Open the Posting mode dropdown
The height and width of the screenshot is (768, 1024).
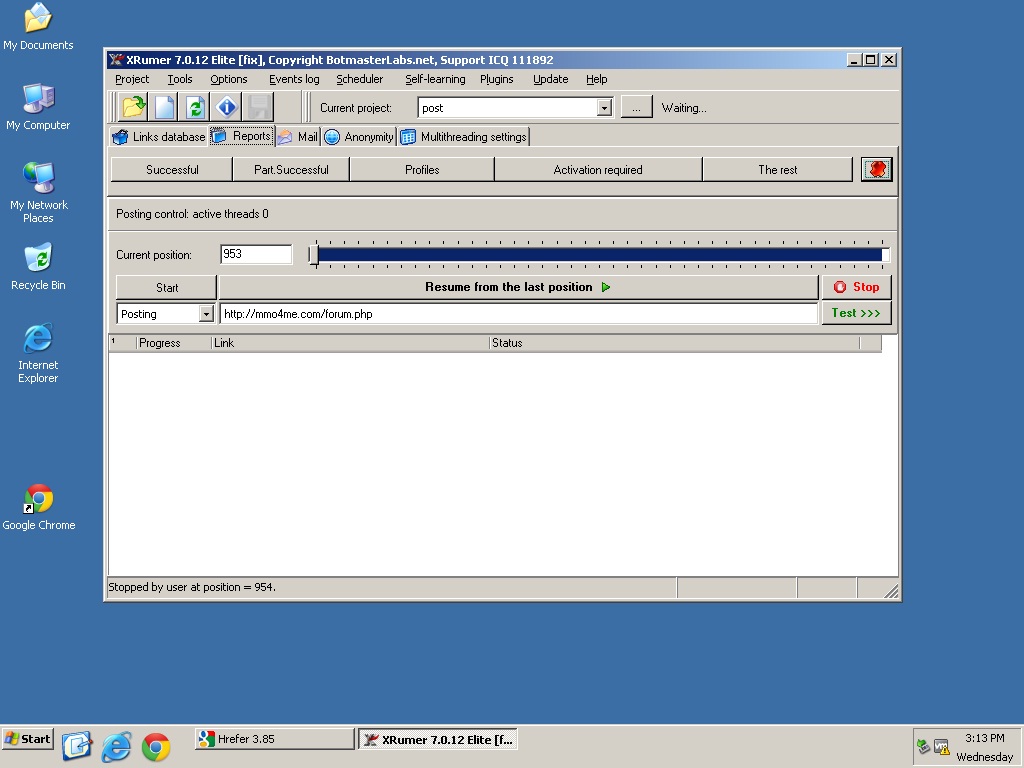206,314
